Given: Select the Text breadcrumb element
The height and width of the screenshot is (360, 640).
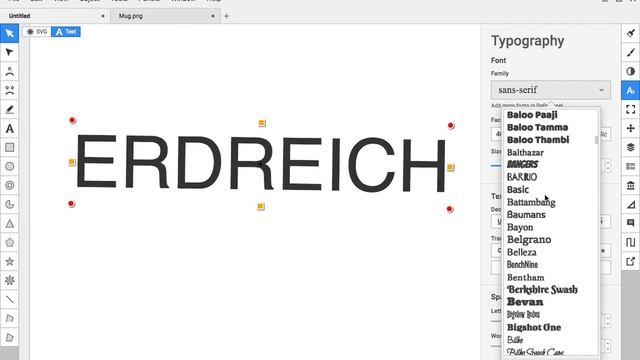Looking at the screenshot, I should point(66,31).
